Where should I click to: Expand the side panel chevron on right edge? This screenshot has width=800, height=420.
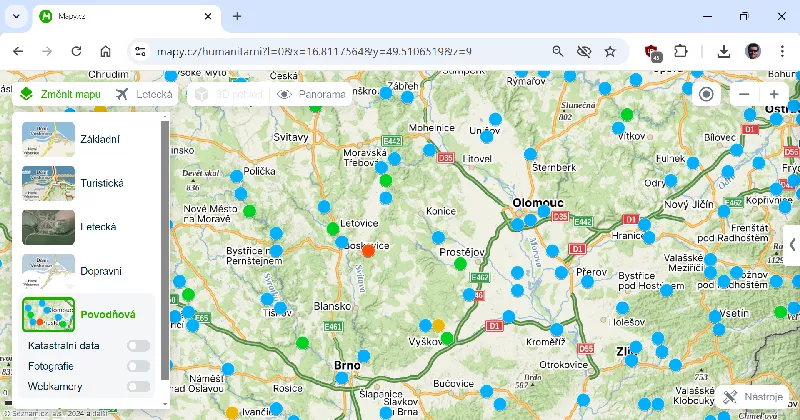[792, 244]
